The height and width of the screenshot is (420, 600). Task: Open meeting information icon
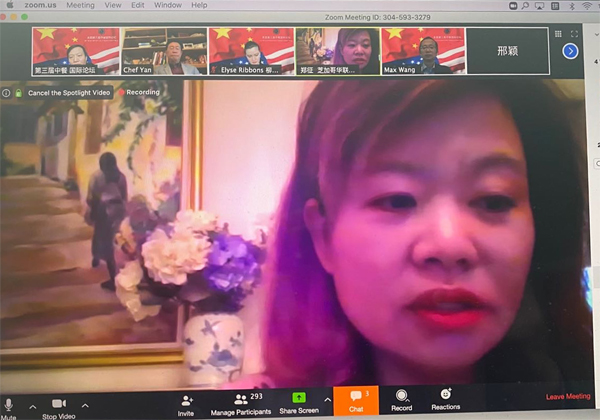click(6, 93)
